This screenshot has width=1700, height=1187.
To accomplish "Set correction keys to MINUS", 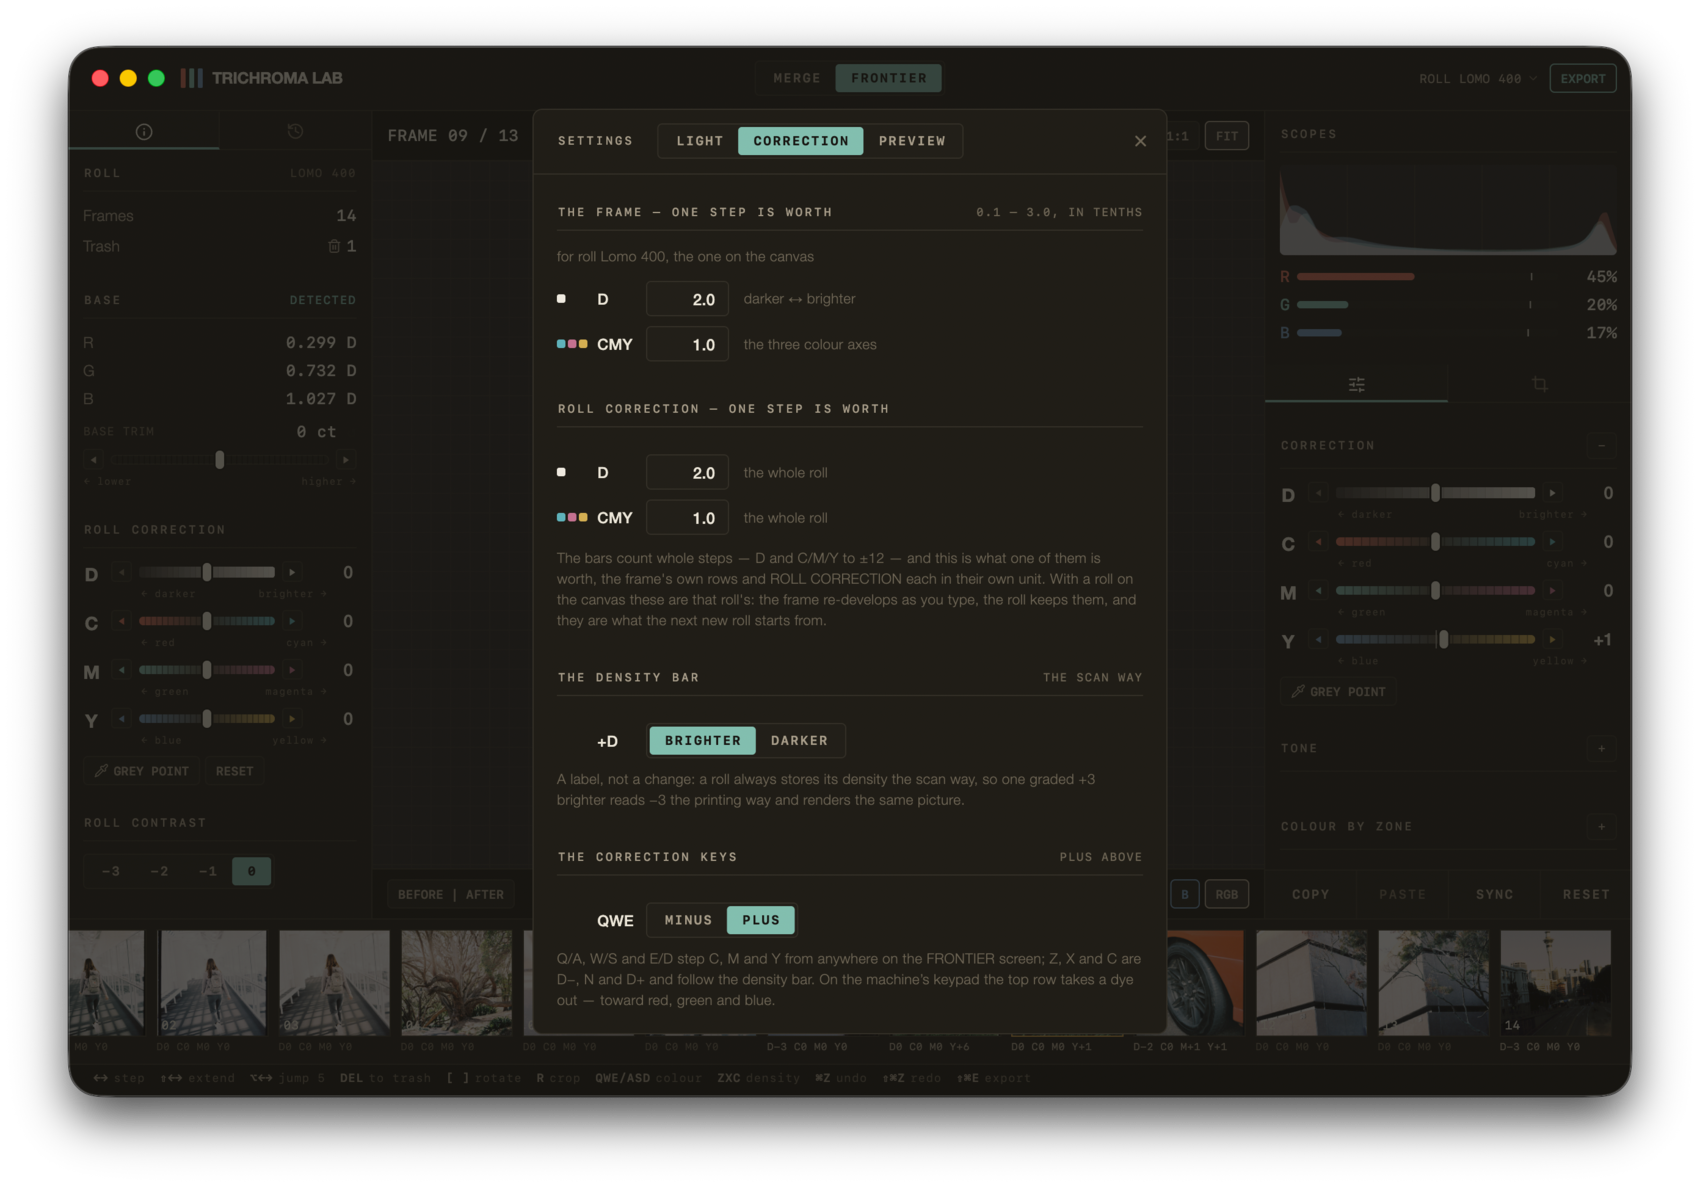I will 688,920.
